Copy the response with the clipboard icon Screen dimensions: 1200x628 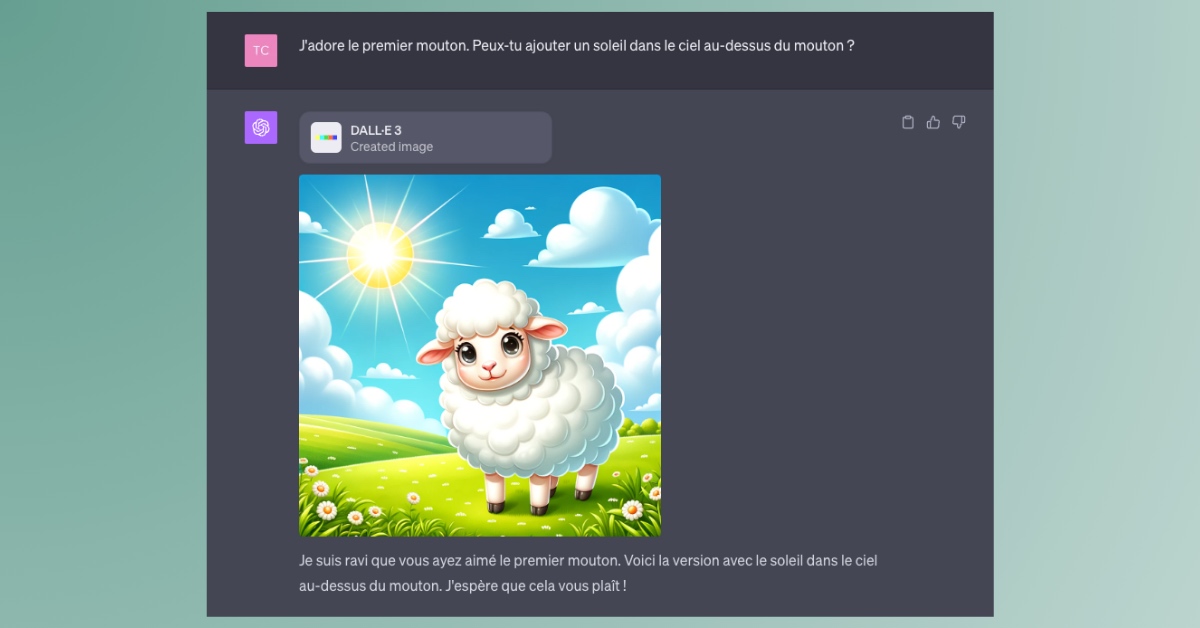[x=908, y=122]
